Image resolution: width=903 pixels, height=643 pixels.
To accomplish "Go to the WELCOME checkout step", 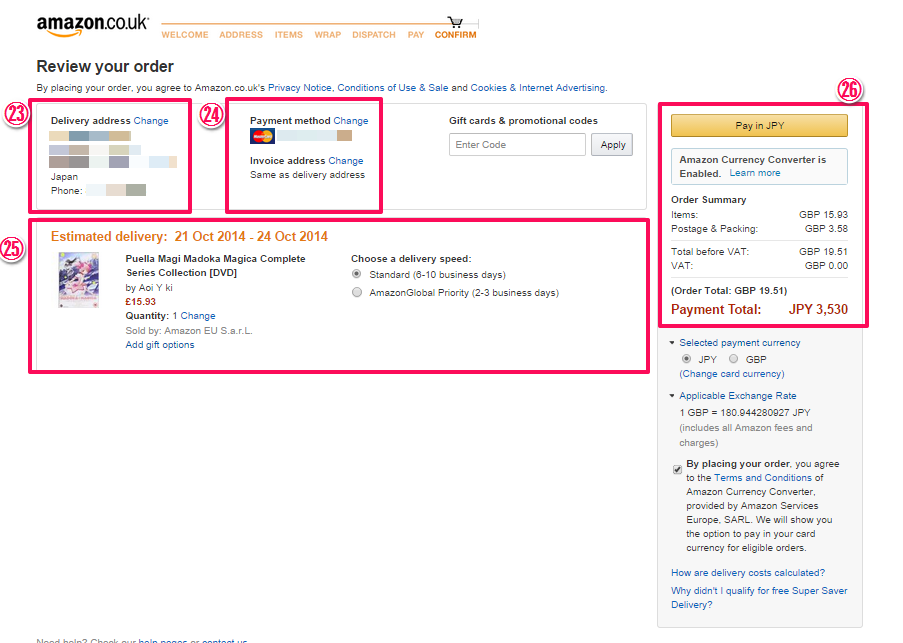I will pyautogui.click(x=185, y=35).
